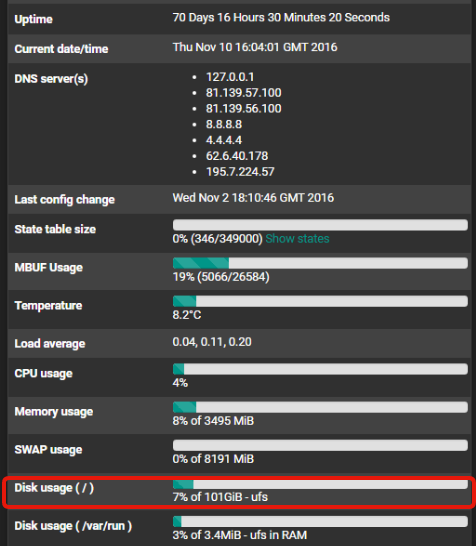Click the Current date/time value
Image resolution: width=476 pixels, height=546 pixels.
(x=255, y=47)
